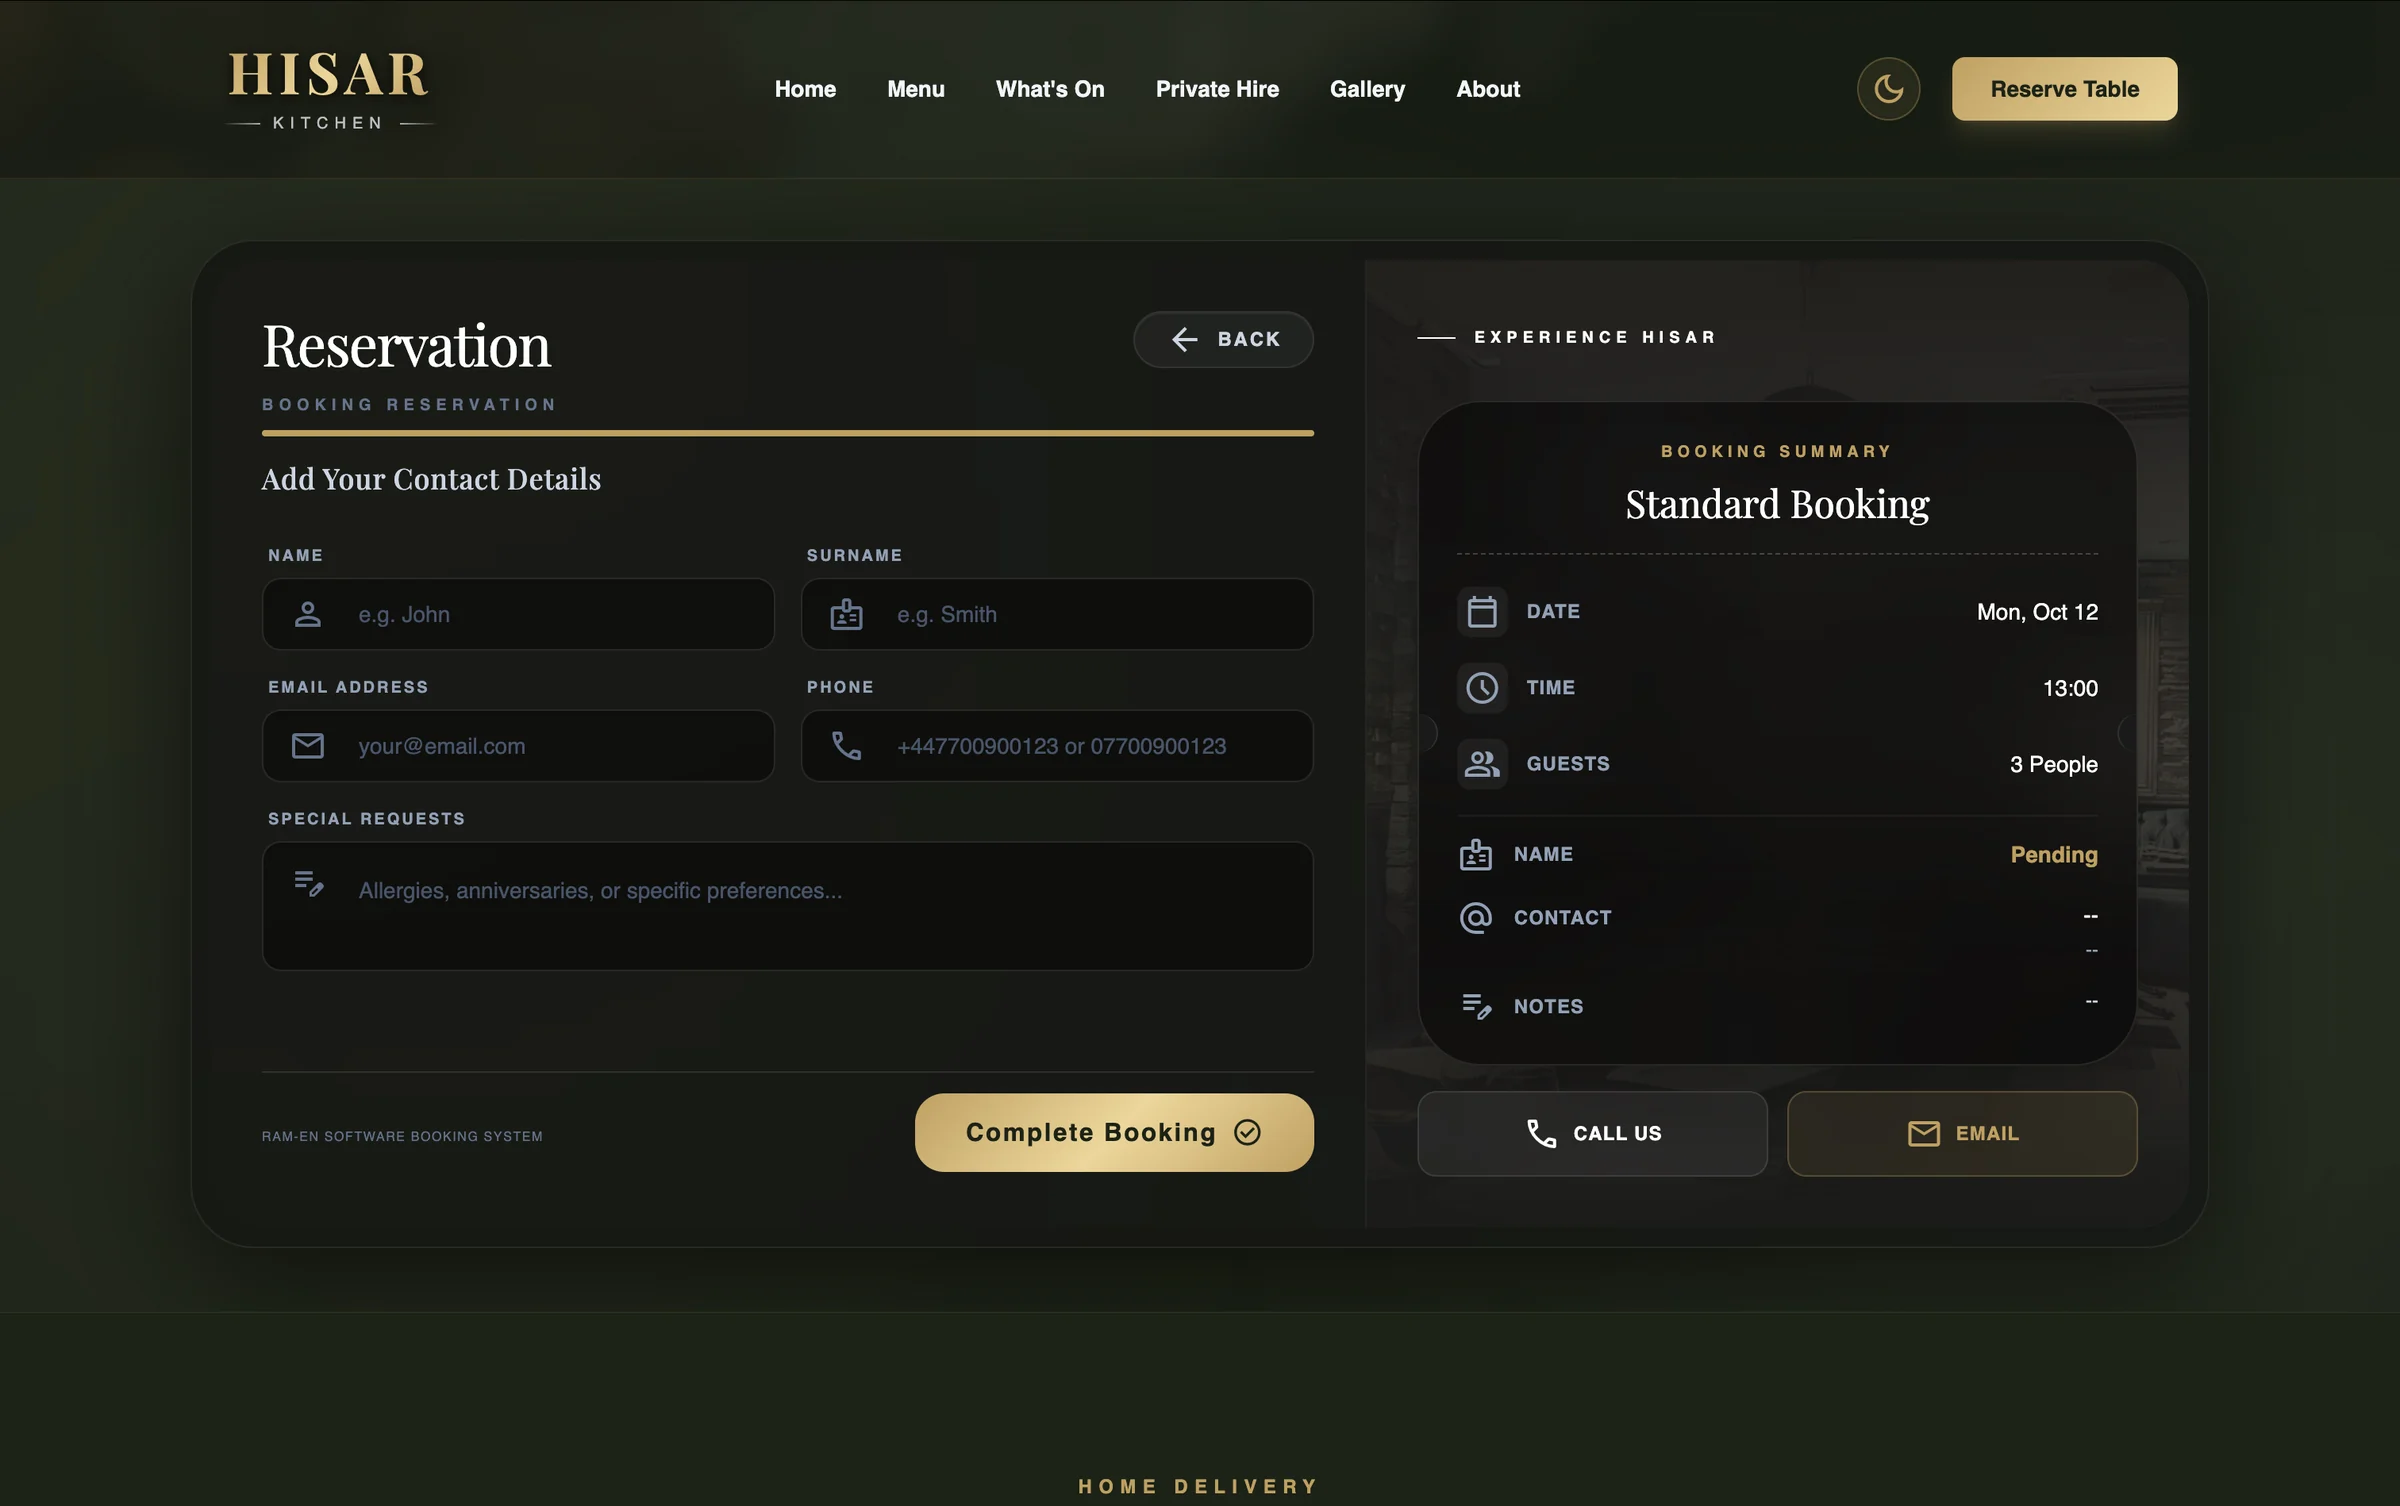2400x1506 pixels.
Task: Click the clock icon beside TIME
Action: tap(1482, 688)
